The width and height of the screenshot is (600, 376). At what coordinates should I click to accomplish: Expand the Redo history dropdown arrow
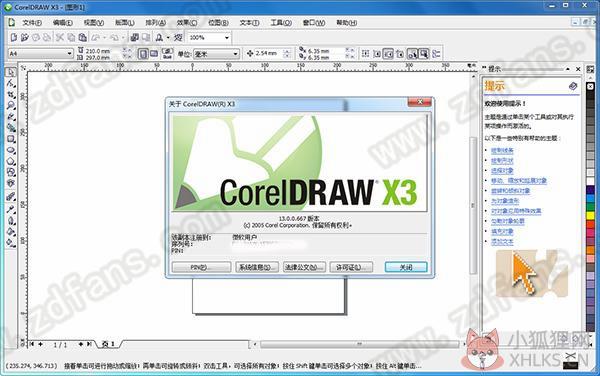click(x=123, y=37)
